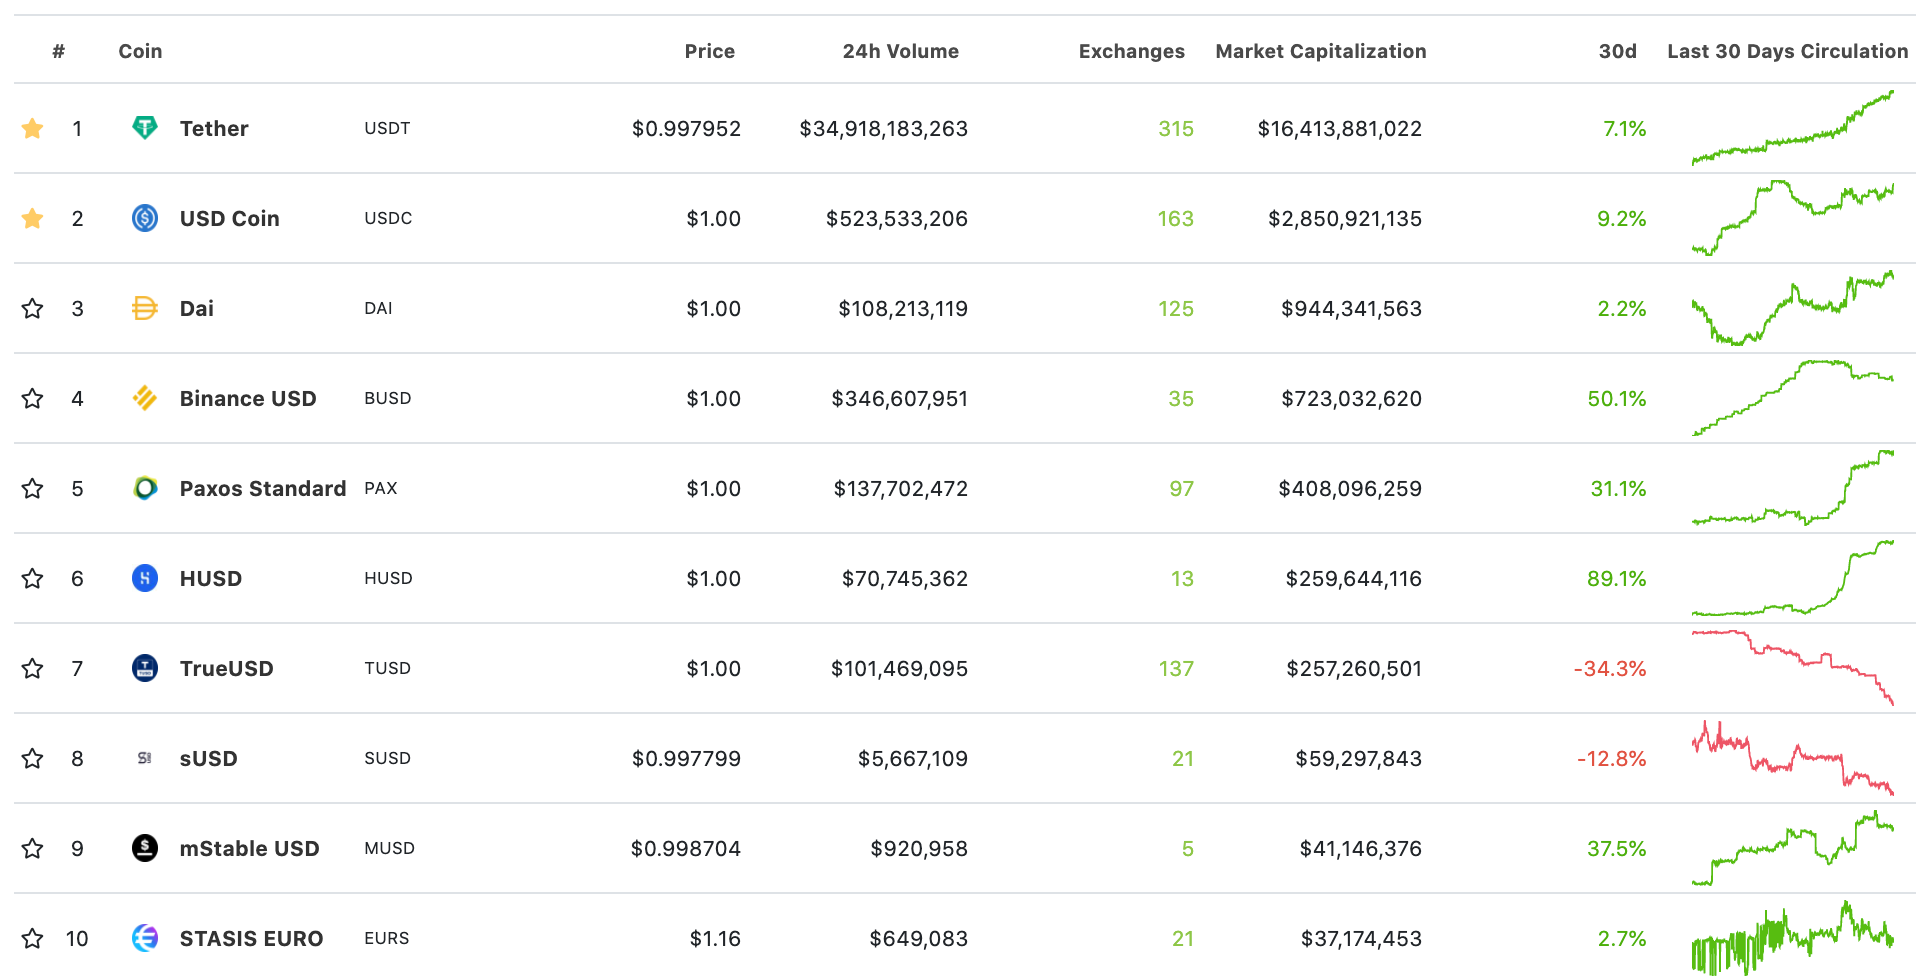Click the USDT ticker symbol

click(388, 128)
